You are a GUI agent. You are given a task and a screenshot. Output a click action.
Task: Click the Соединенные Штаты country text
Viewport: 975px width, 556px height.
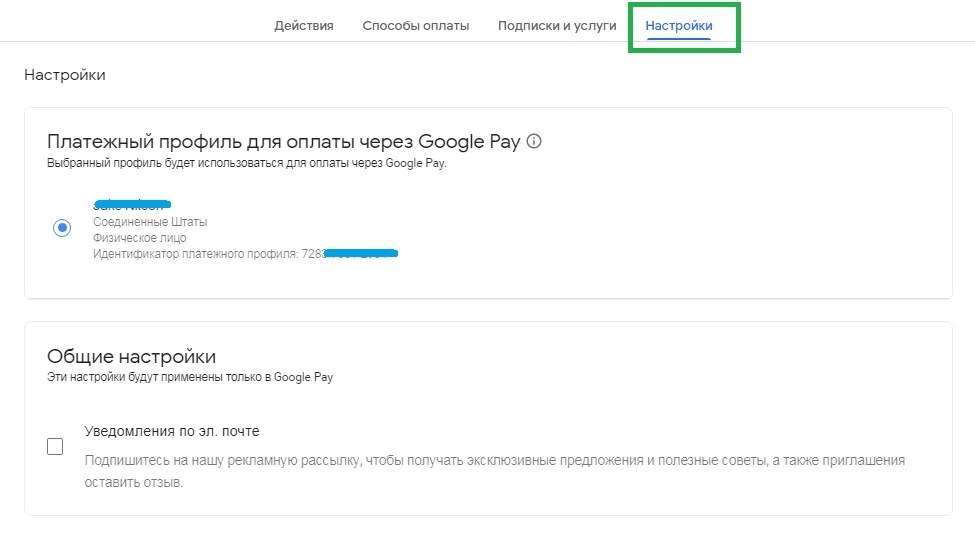[150, 221]
